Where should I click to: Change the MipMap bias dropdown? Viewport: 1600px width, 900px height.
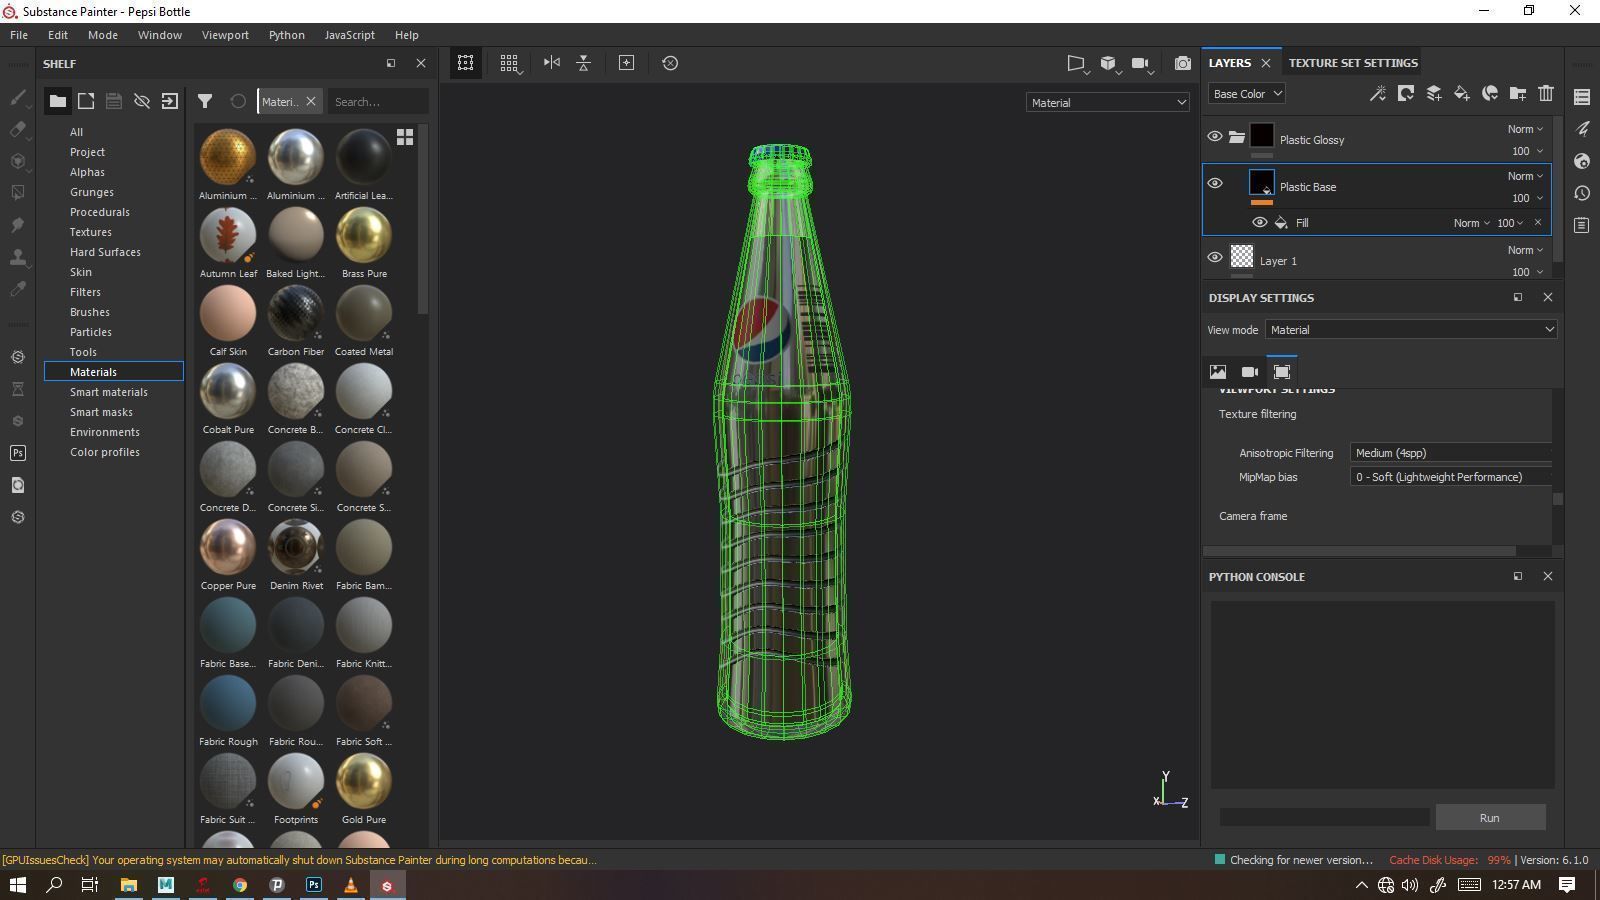[x=1451, y=477]
